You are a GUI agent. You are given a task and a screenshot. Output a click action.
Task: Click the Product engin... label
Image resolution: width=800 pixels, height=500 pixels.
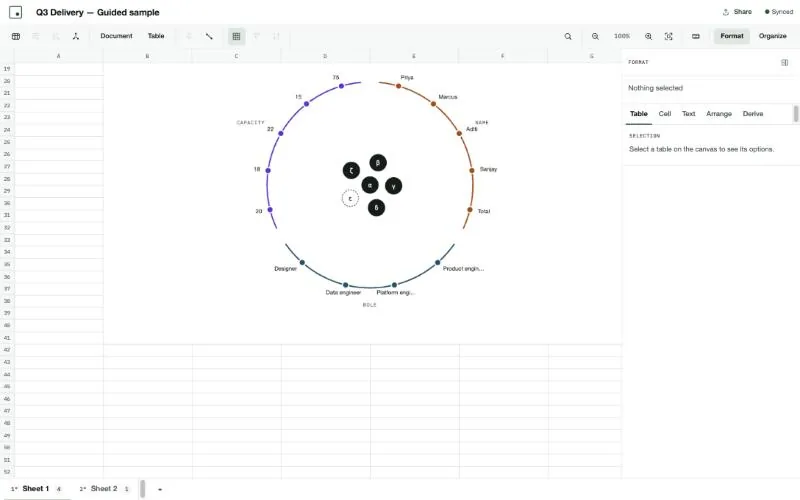pos(463,269)
